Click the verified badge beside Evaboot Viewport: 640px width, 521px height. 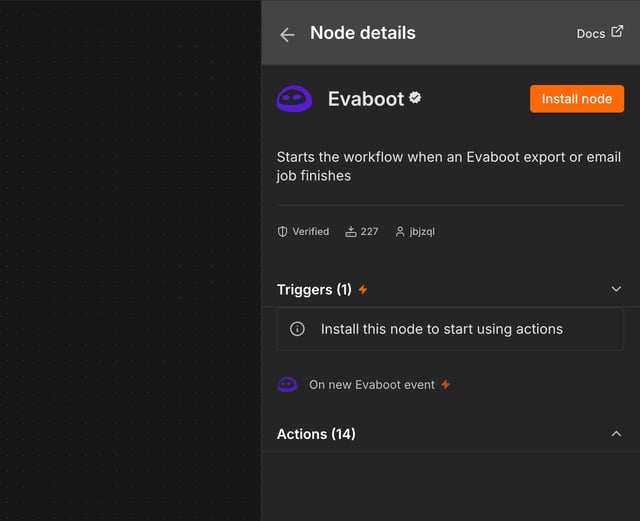415,98
